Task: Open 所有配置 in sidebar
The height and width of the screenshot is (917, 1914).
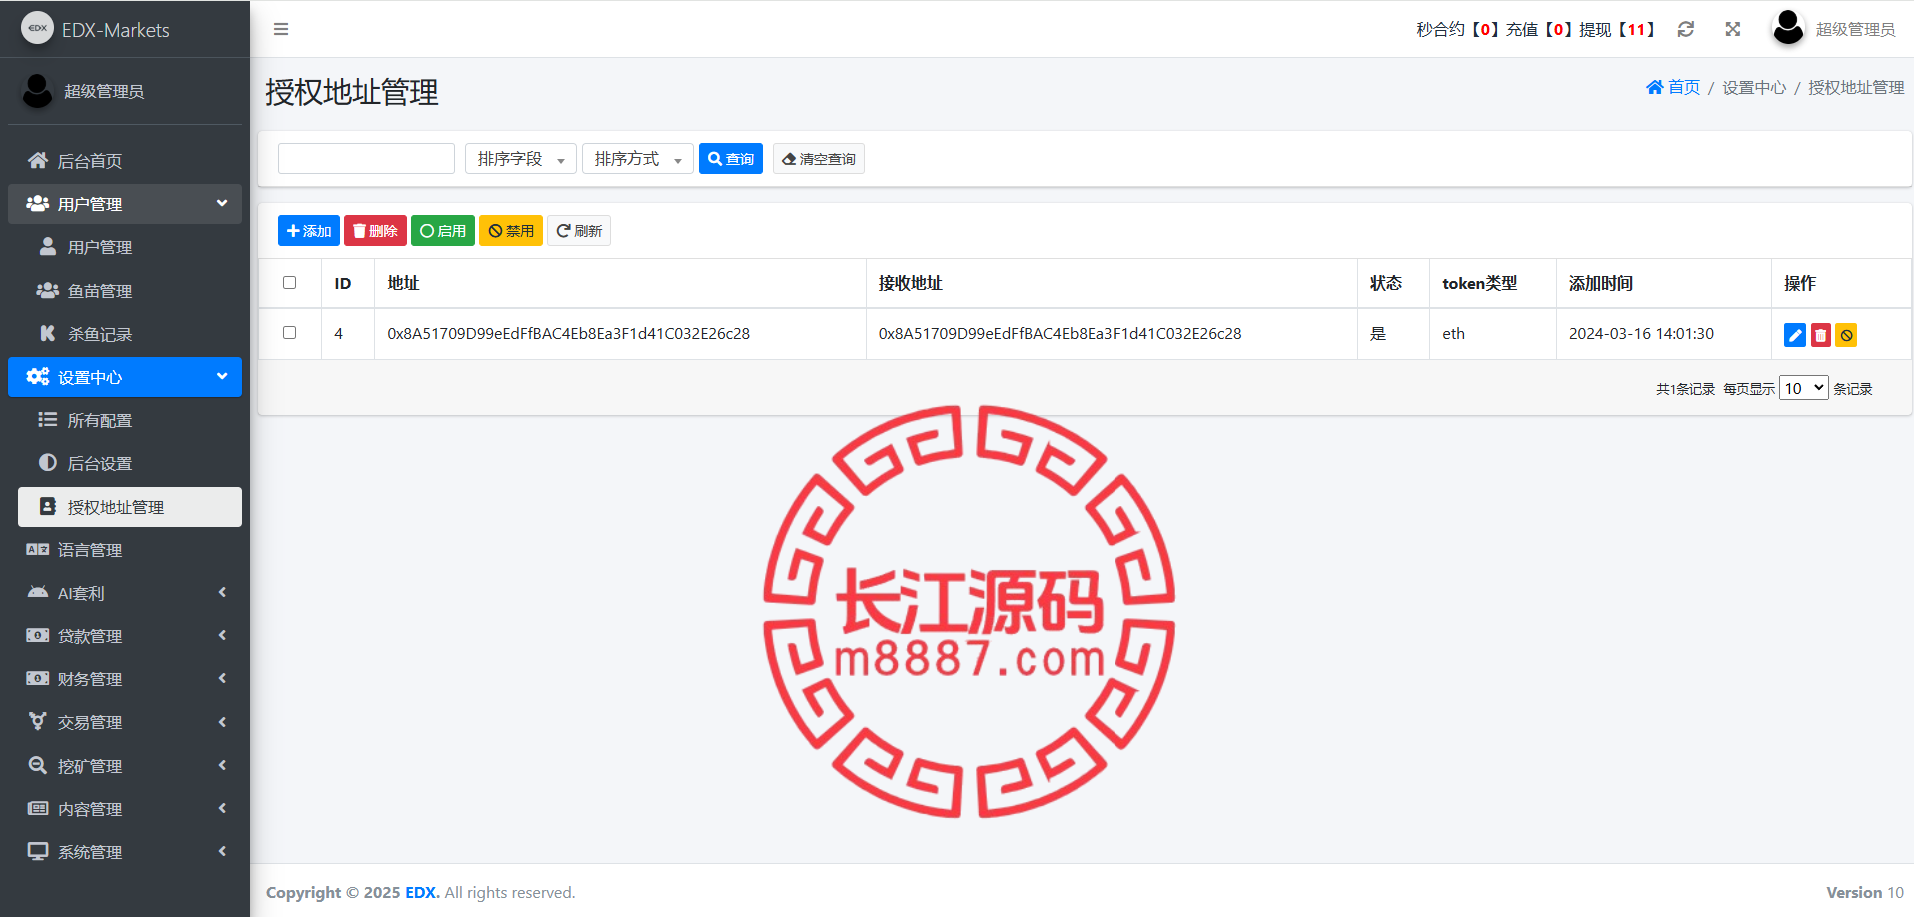Action: click(130, 420)
